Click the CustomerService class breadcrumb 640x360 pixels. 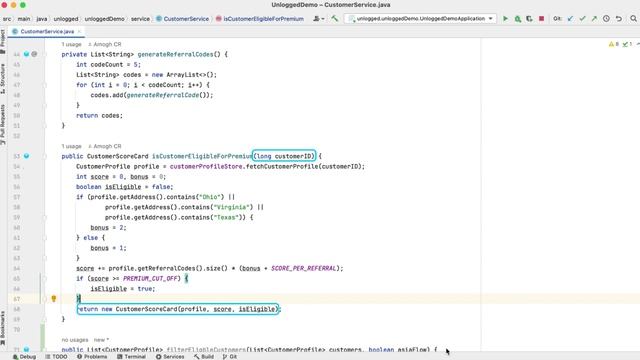pyautogui.click(x=182, y=19)
